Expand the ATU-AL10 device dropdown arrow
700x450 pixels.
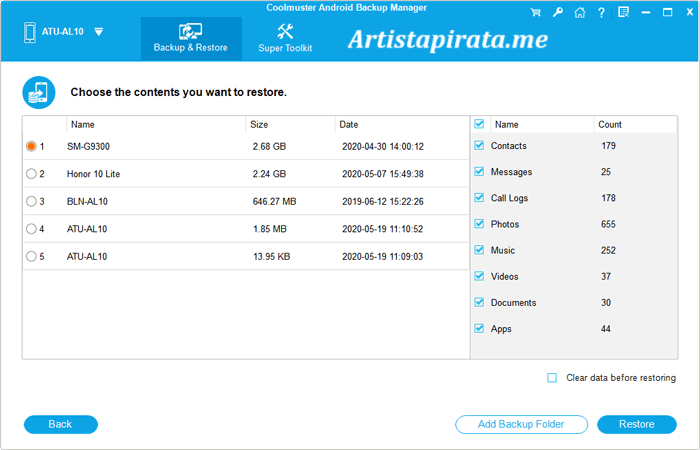pyautogui.click(x=99, y=32)
